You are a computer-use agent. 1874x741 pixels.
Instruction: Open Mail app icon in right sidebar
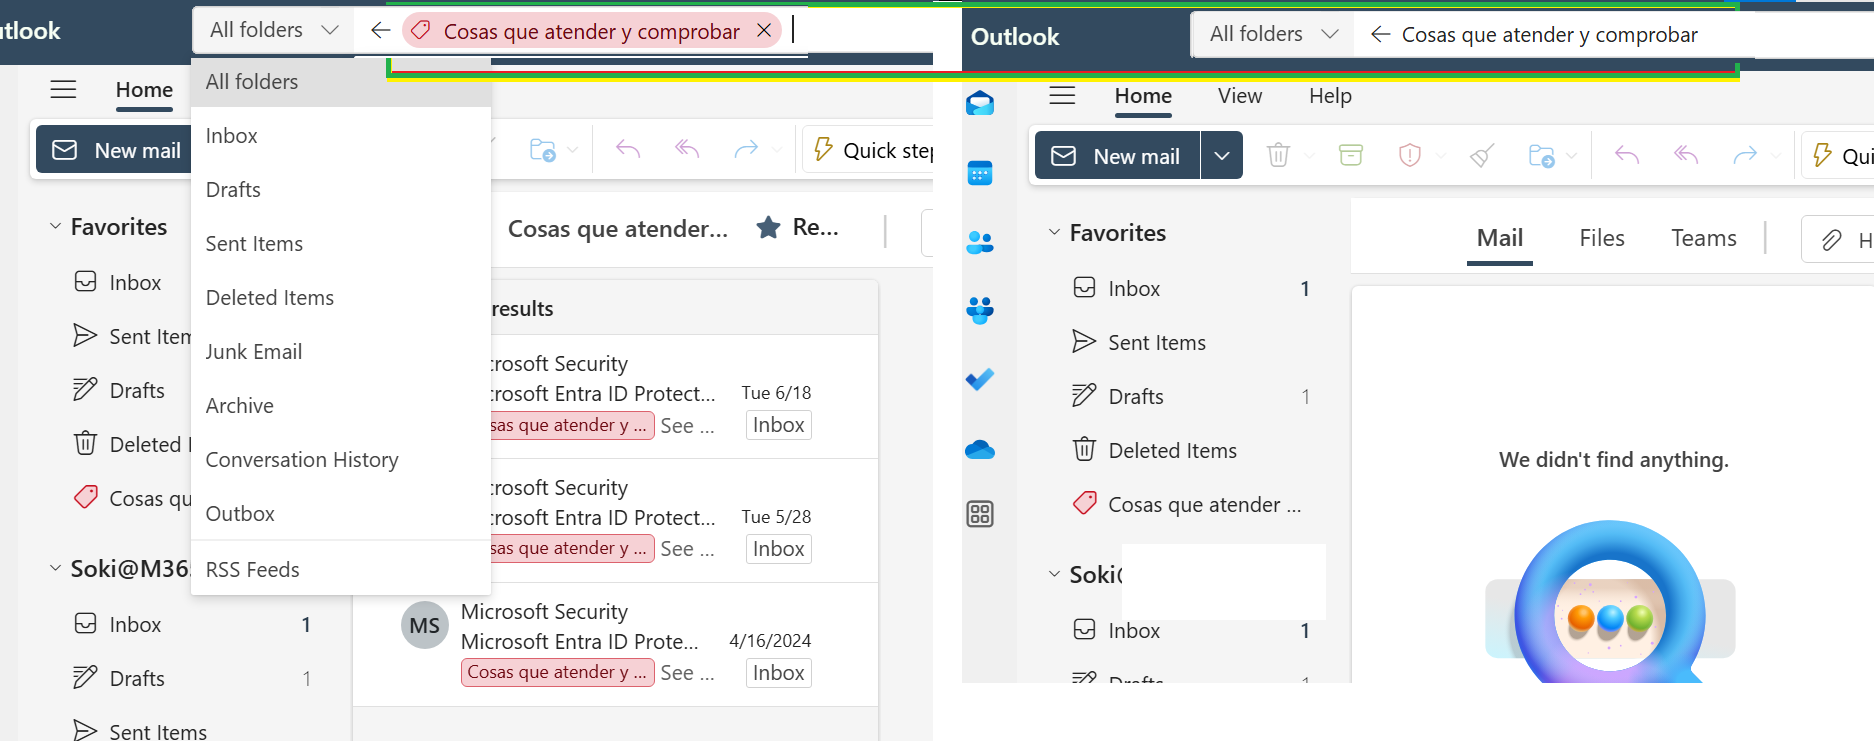(980, 103)
